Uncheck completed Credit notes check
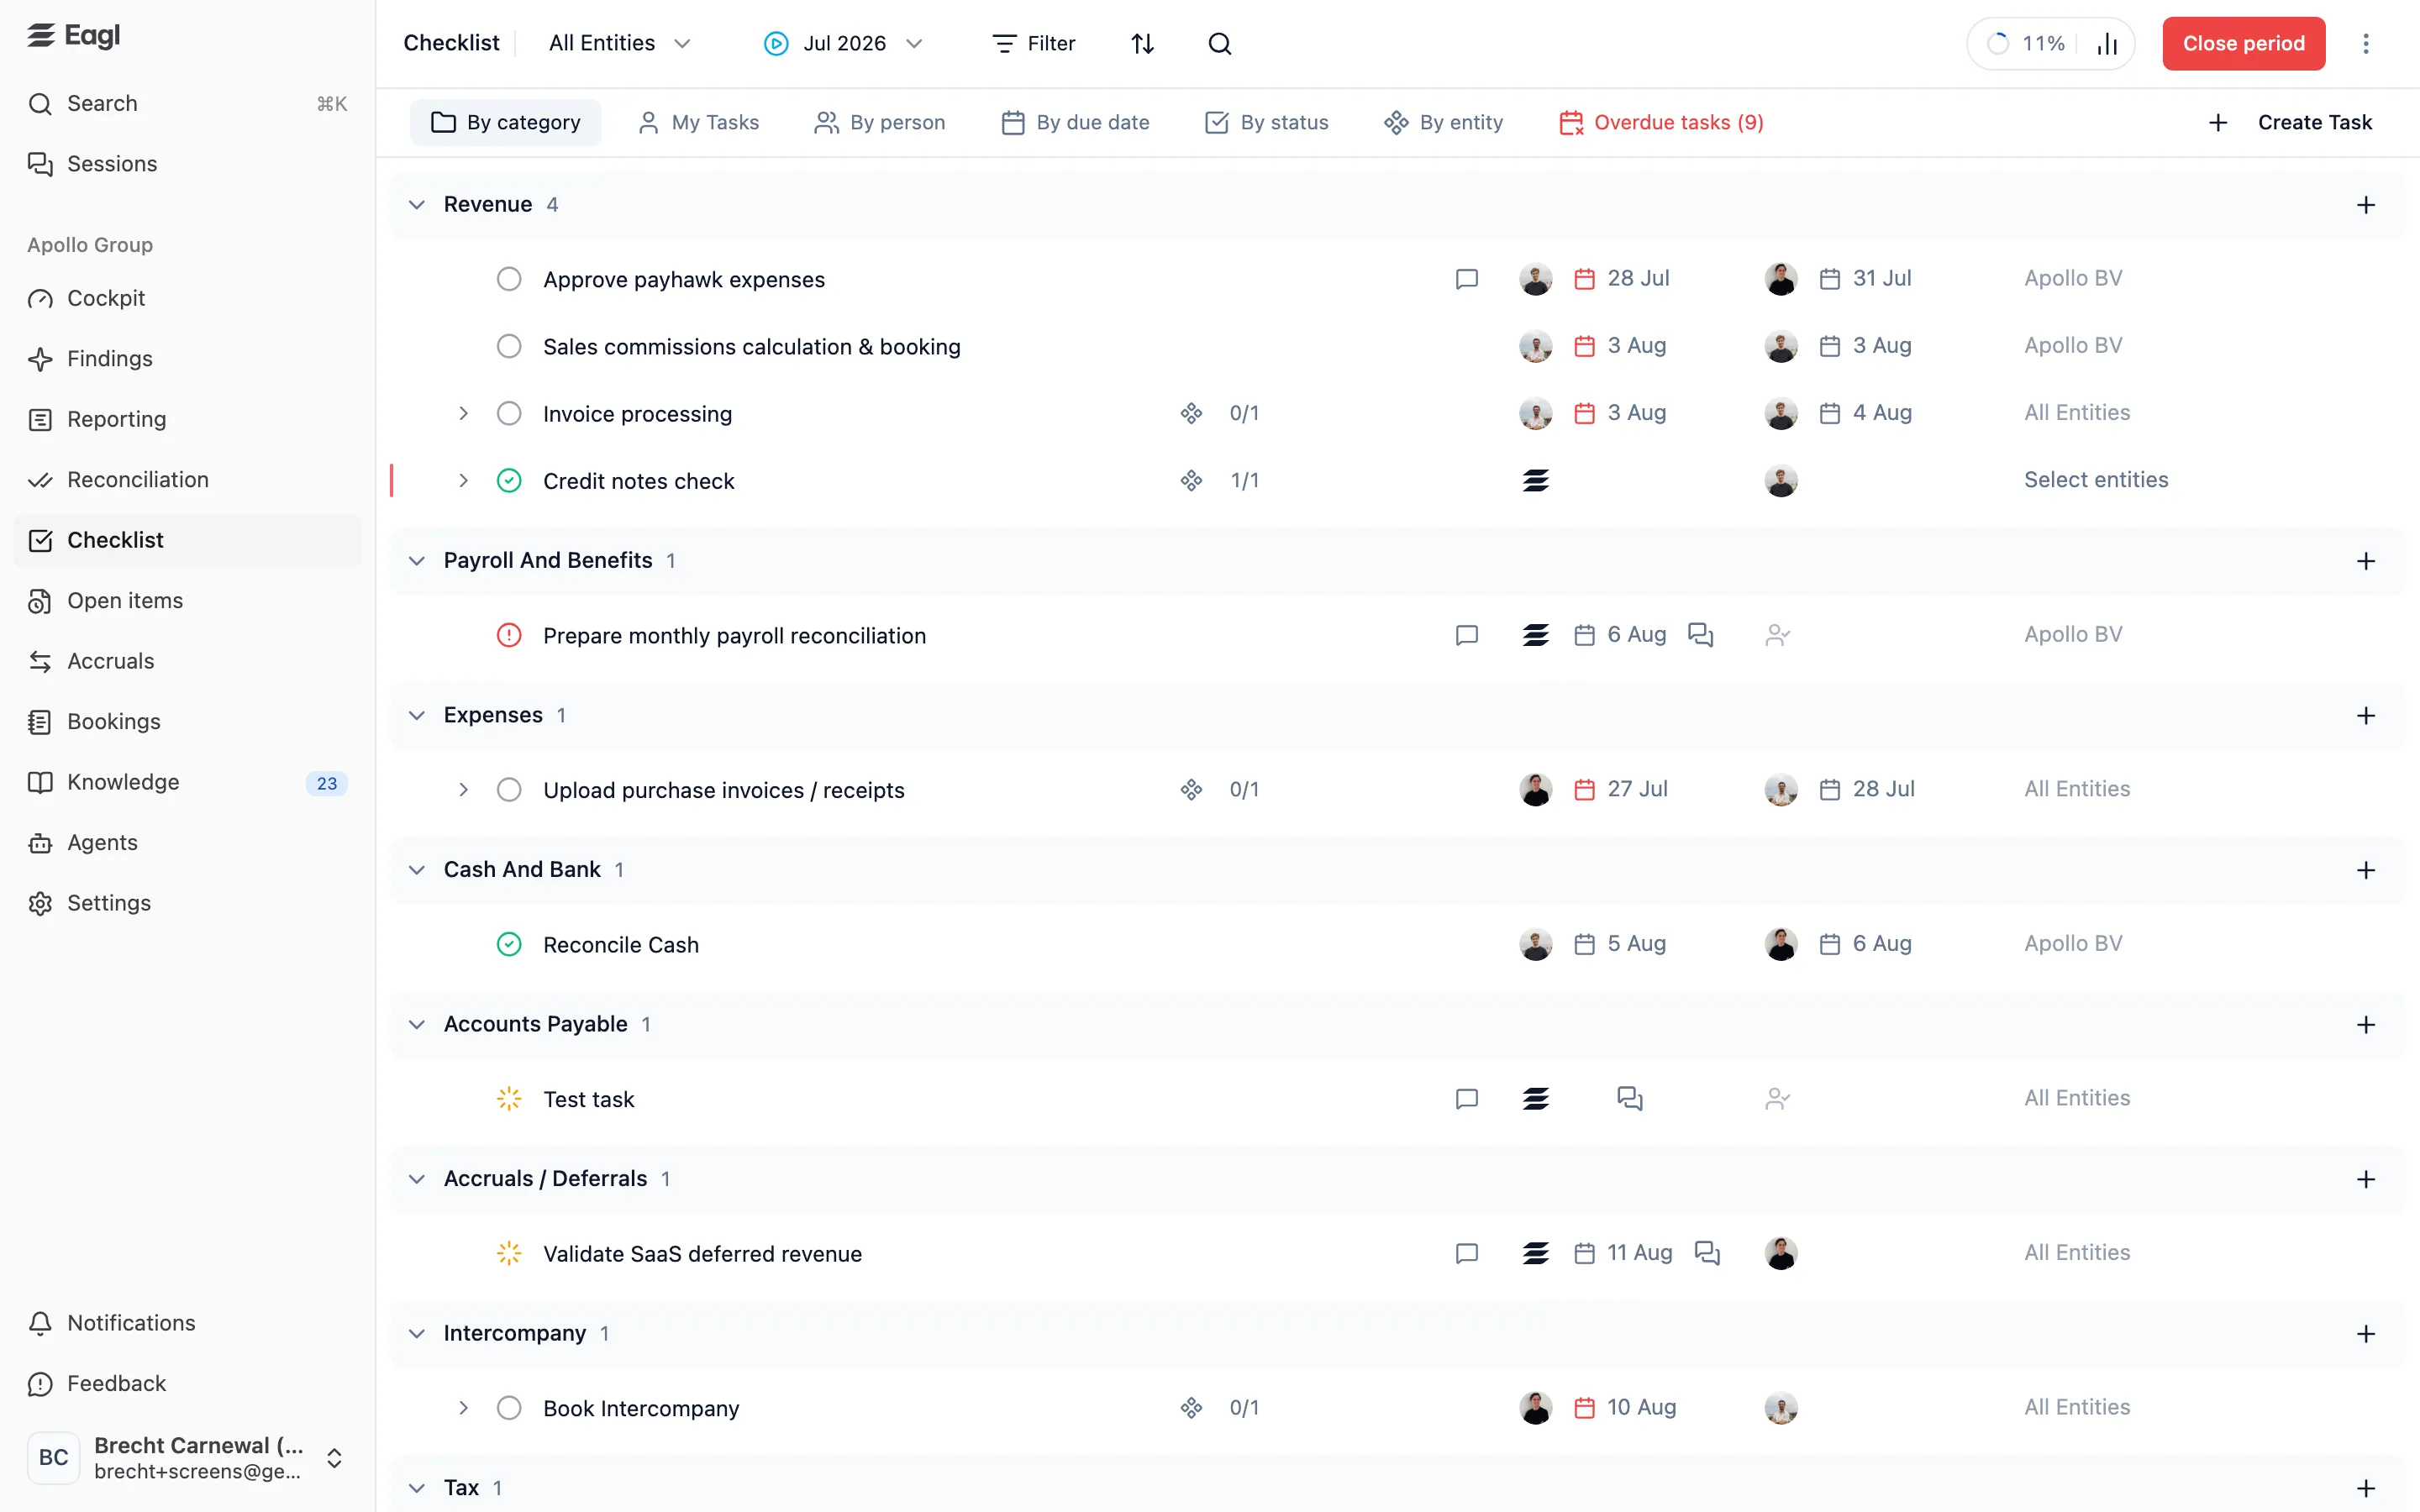Image resolution: width=2420 pixels, height=1512 pixels. click(509, 481)
